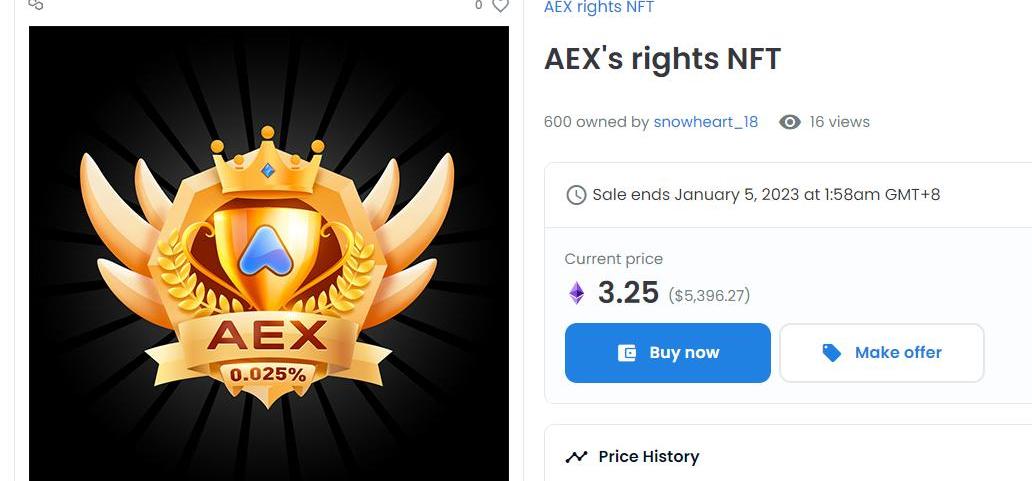Click the 600 owned by text
1032x481 pixels.
(596, 122)
